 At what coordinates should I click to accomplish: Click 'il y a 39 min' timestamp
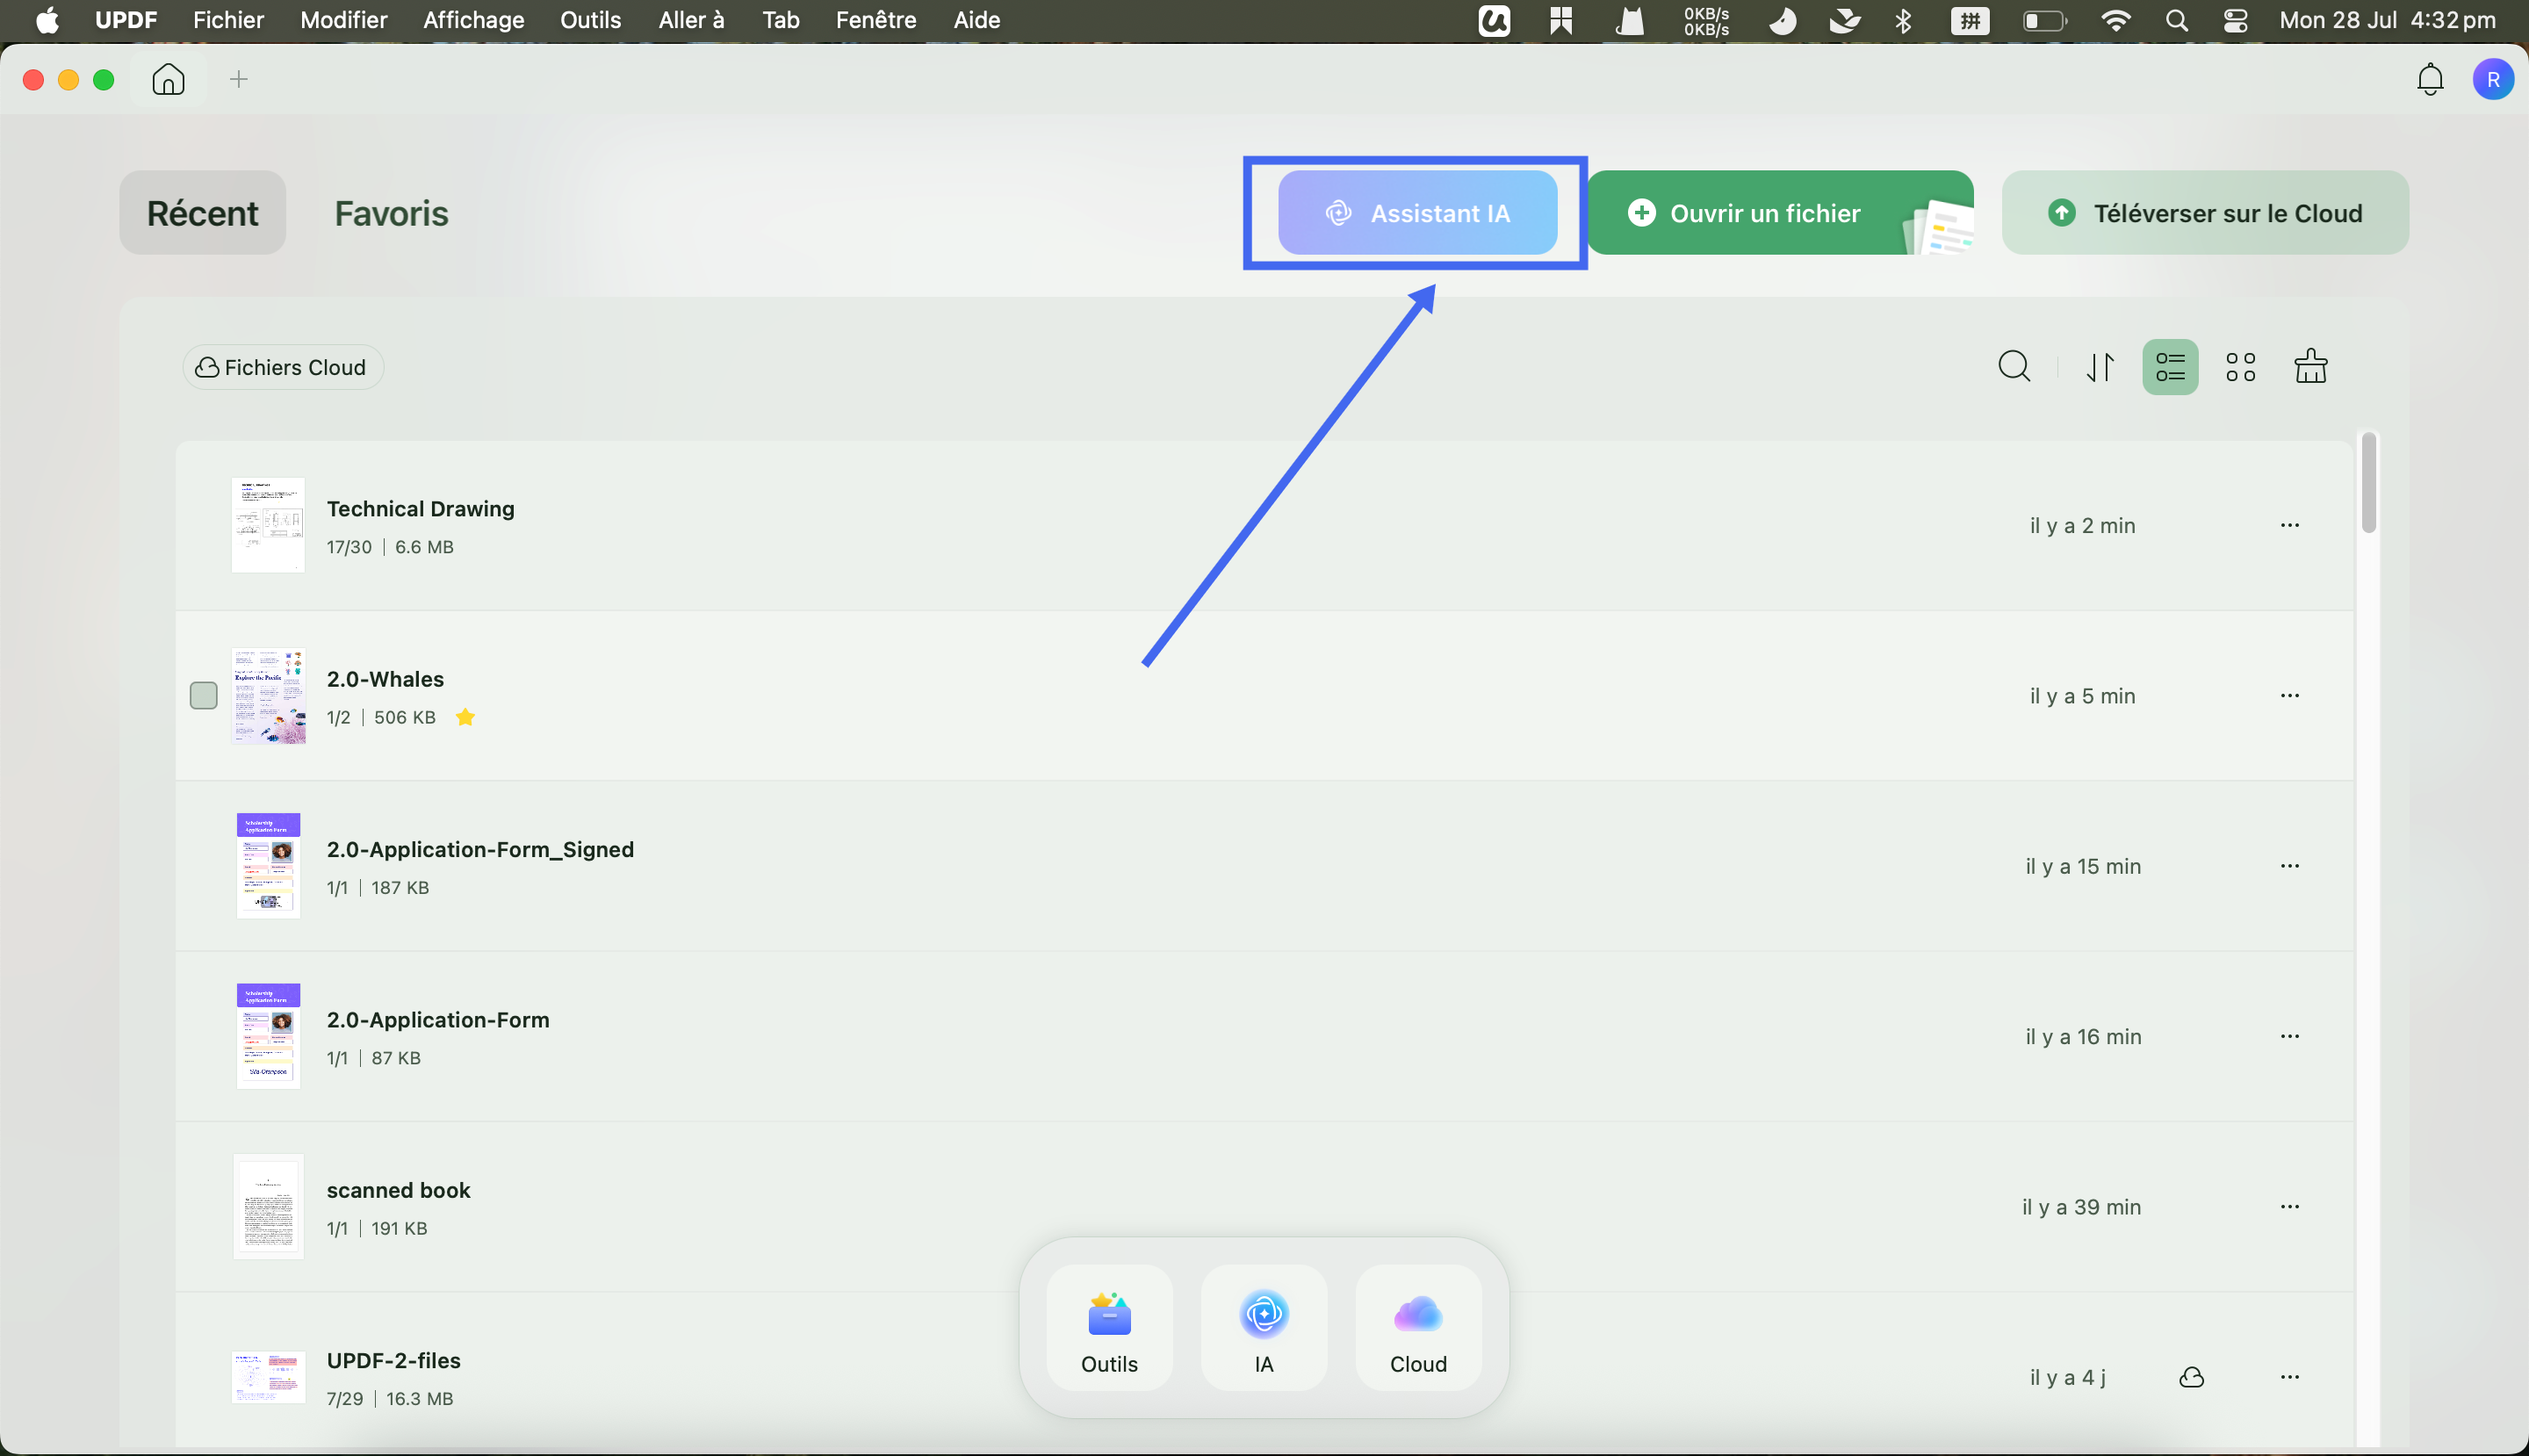pyautogui.click(x=2081, y=1206)
